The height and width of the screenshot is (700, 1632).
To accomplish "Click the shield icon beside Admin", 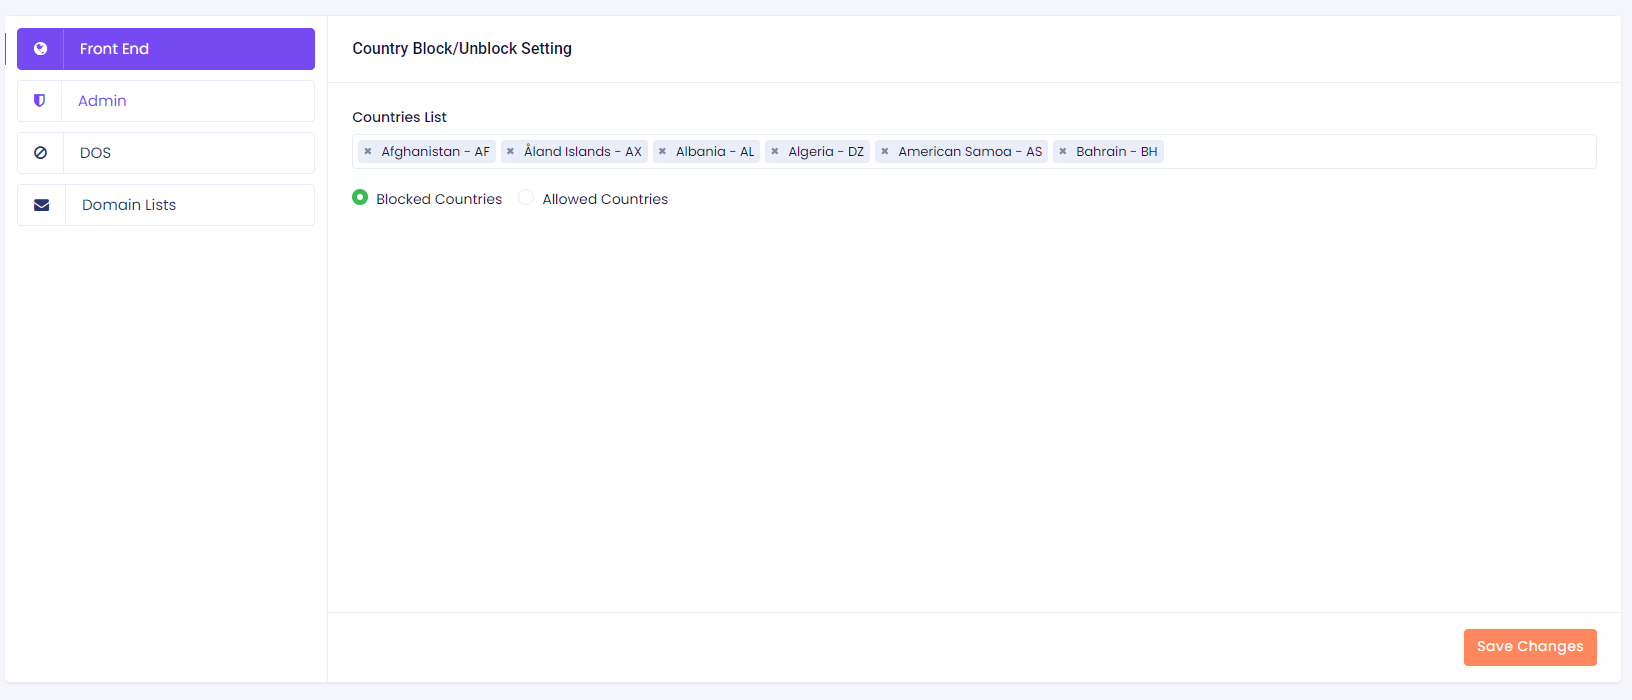I will click(40, 101).
